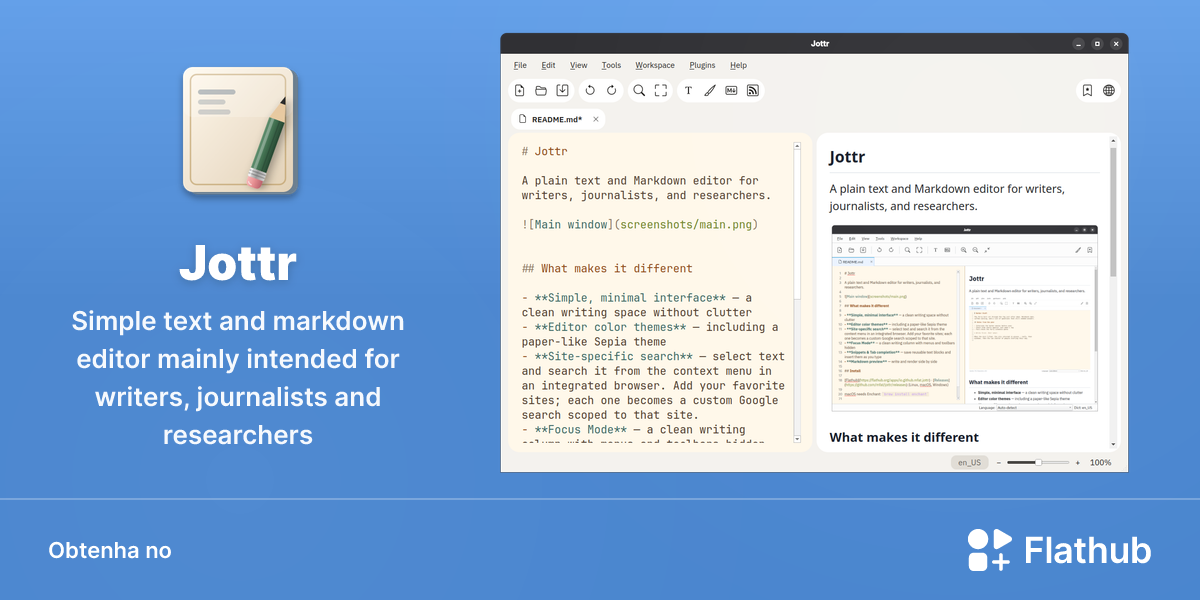Open the View menu
1200x600 pixels.
point(579,65)
